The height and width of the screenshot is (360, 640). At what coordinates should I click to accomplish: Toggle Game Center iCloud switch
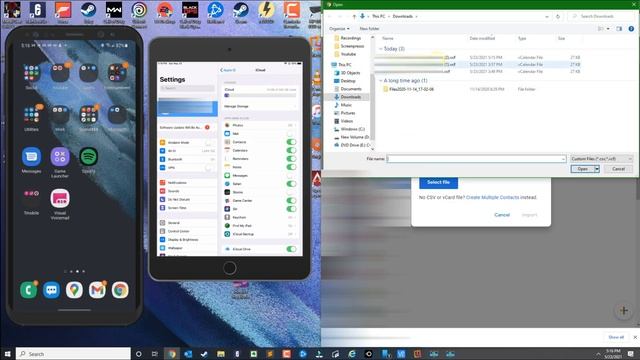click(x=291, y=200)
